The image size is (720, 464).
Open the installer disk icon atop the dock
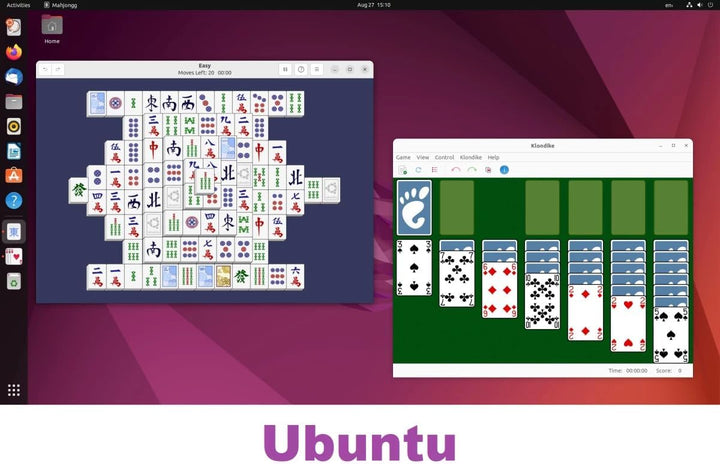[14, 27]
